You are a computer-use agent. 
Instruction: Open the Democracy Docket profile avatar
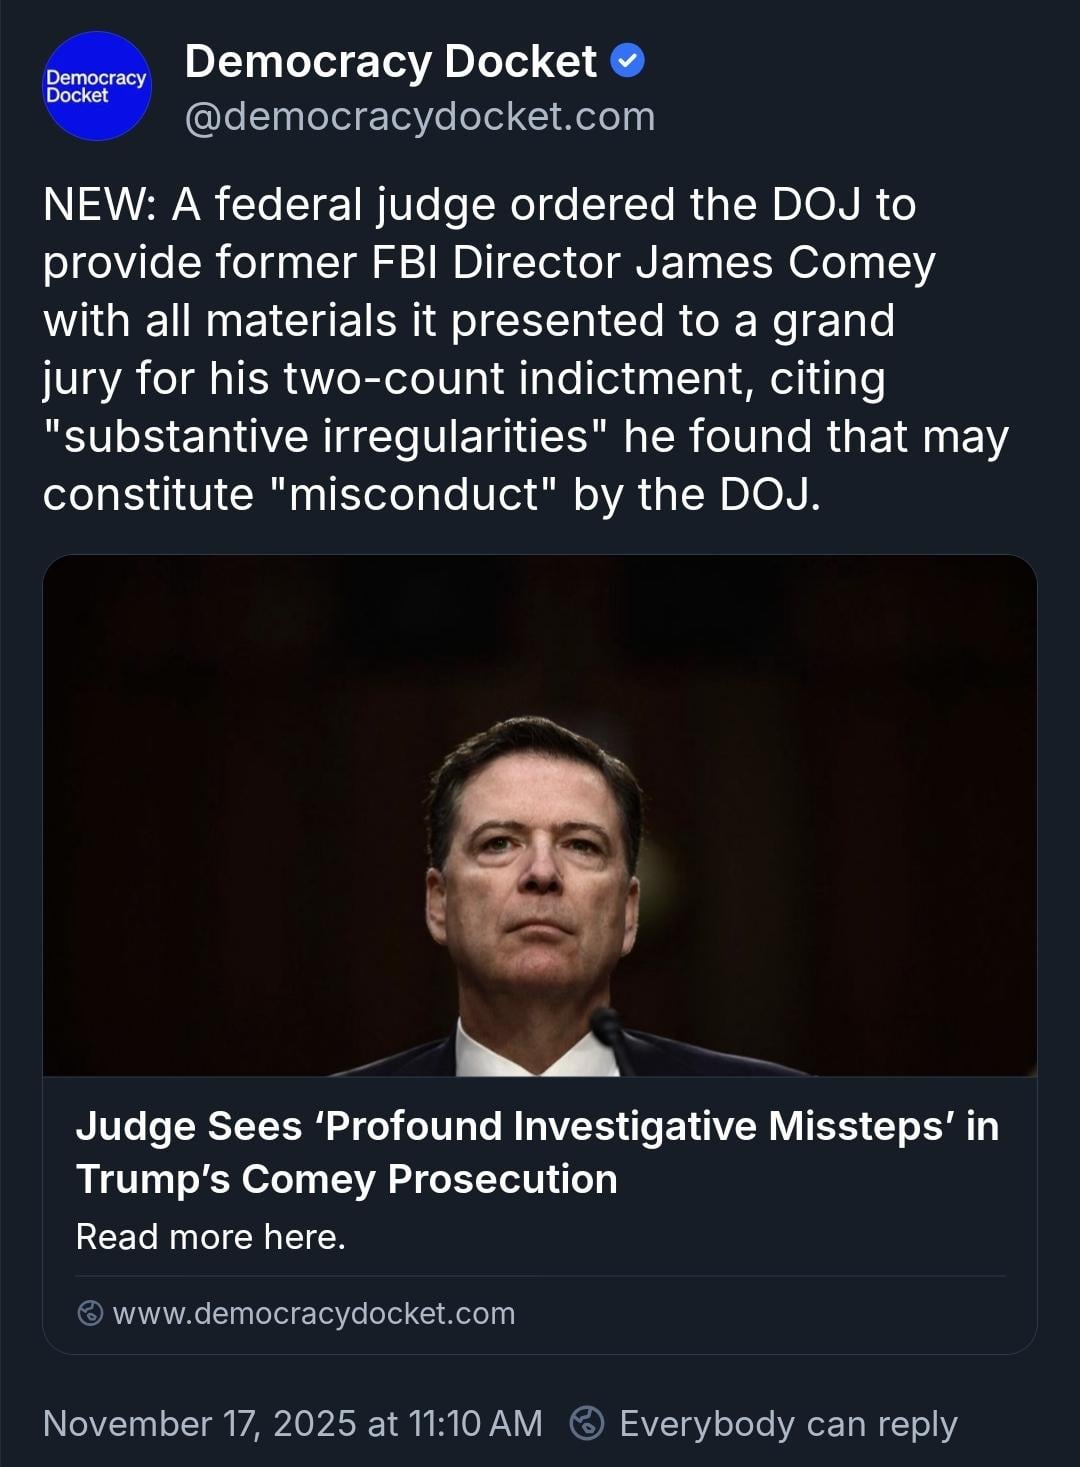96,86
